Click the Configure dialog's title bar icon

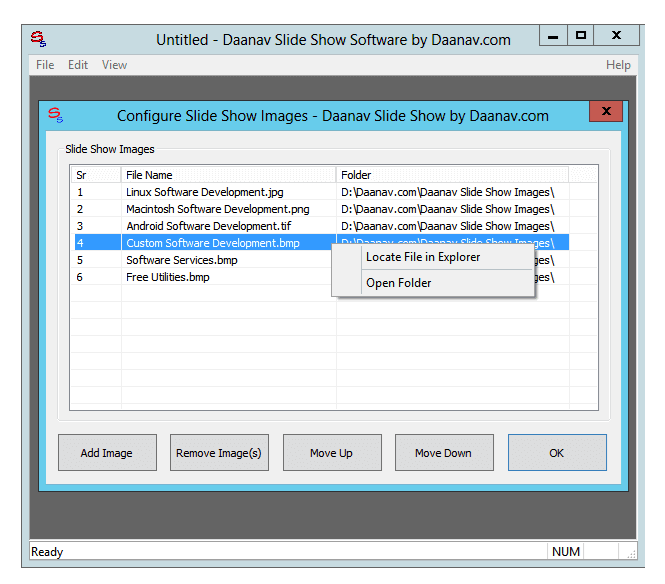pyautogui.click(x=56, y=115)
